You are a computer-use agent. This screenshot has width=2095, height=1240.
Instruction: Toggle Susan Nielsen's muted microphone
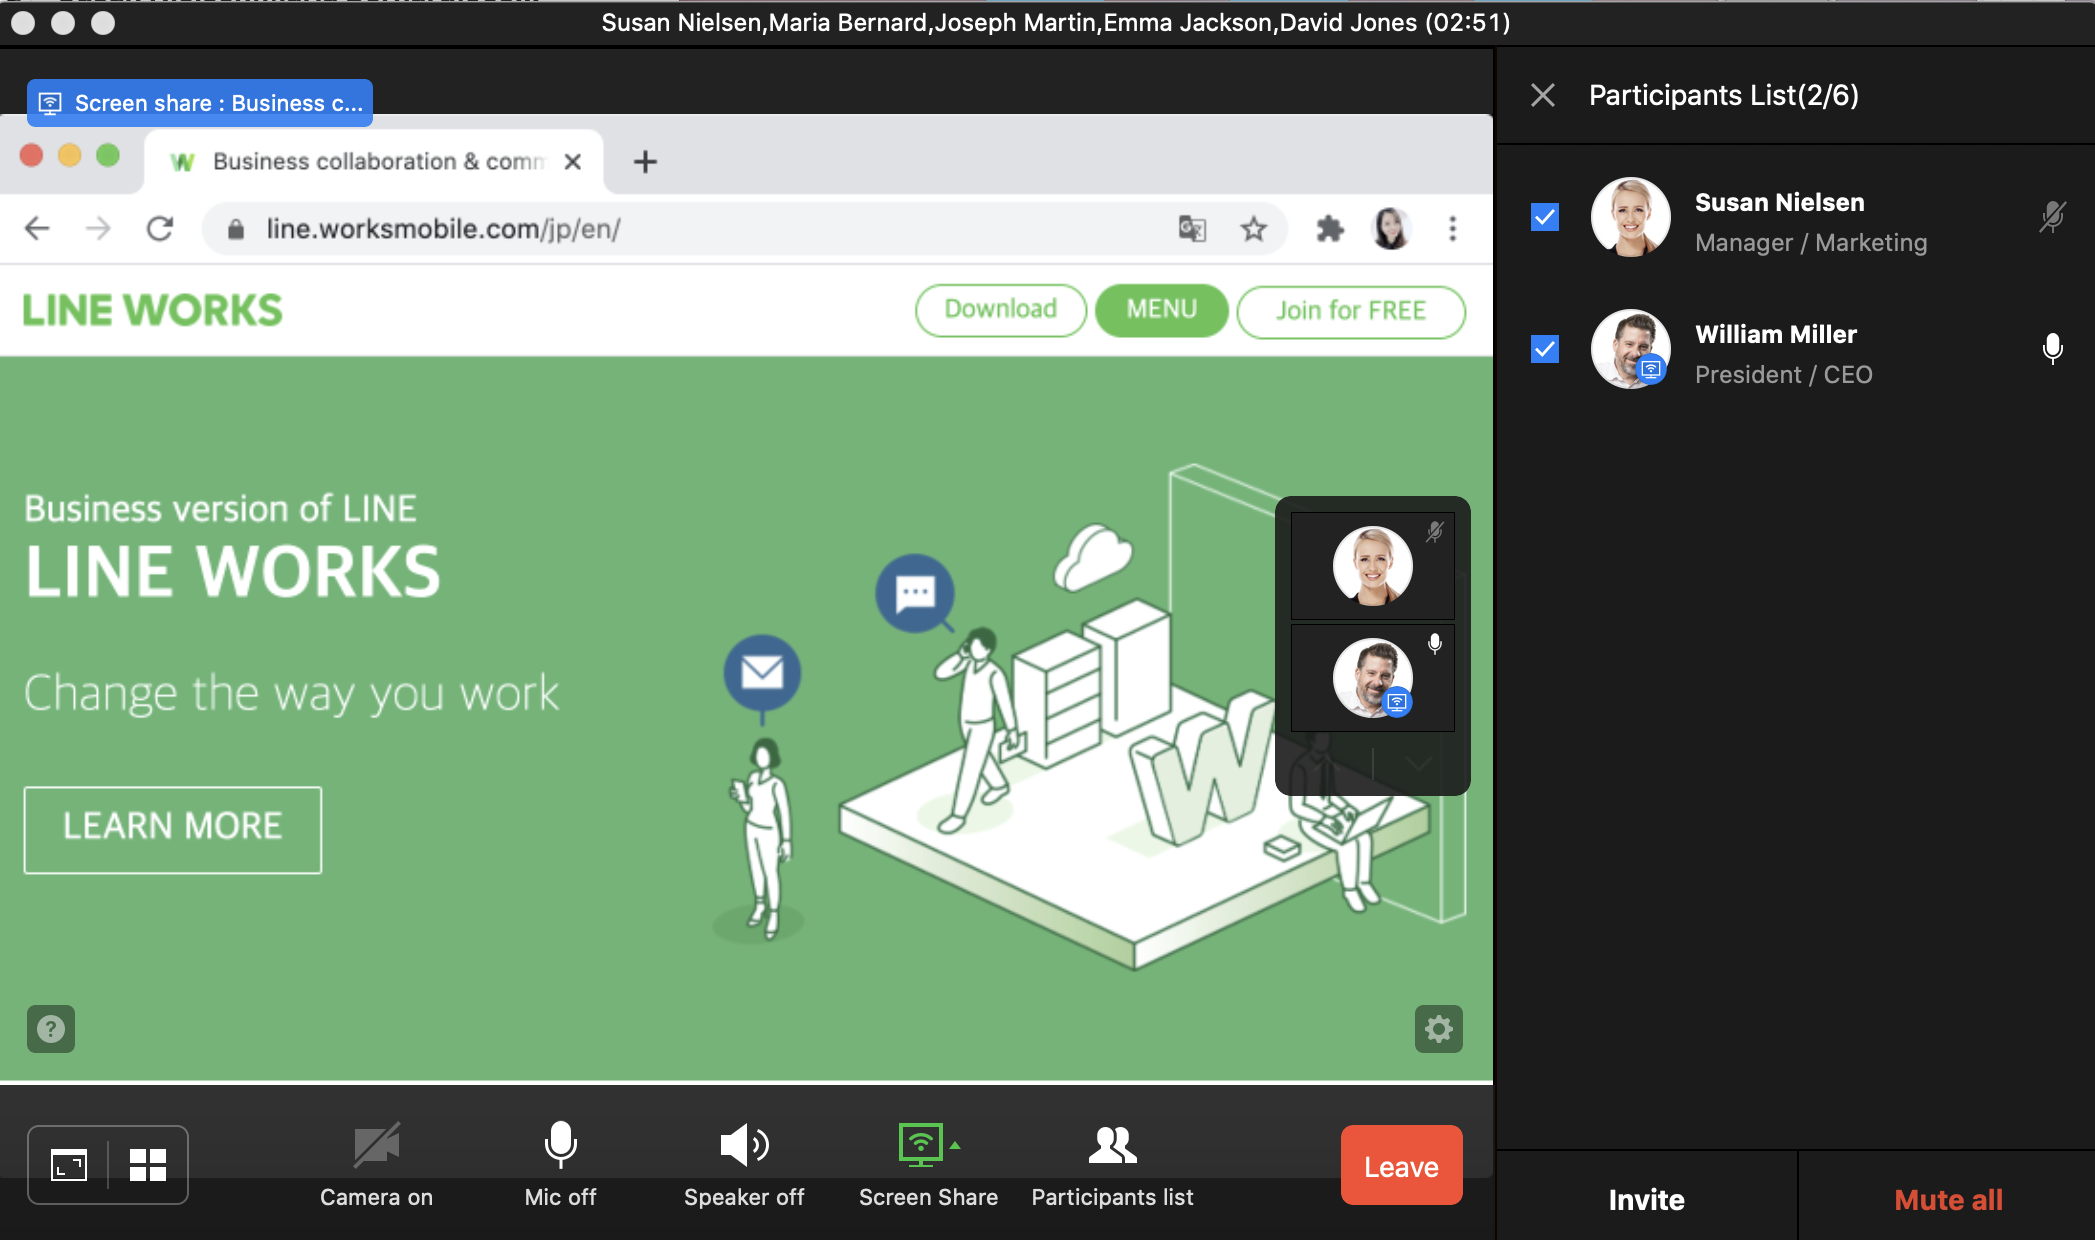[x=2052, y=217]
